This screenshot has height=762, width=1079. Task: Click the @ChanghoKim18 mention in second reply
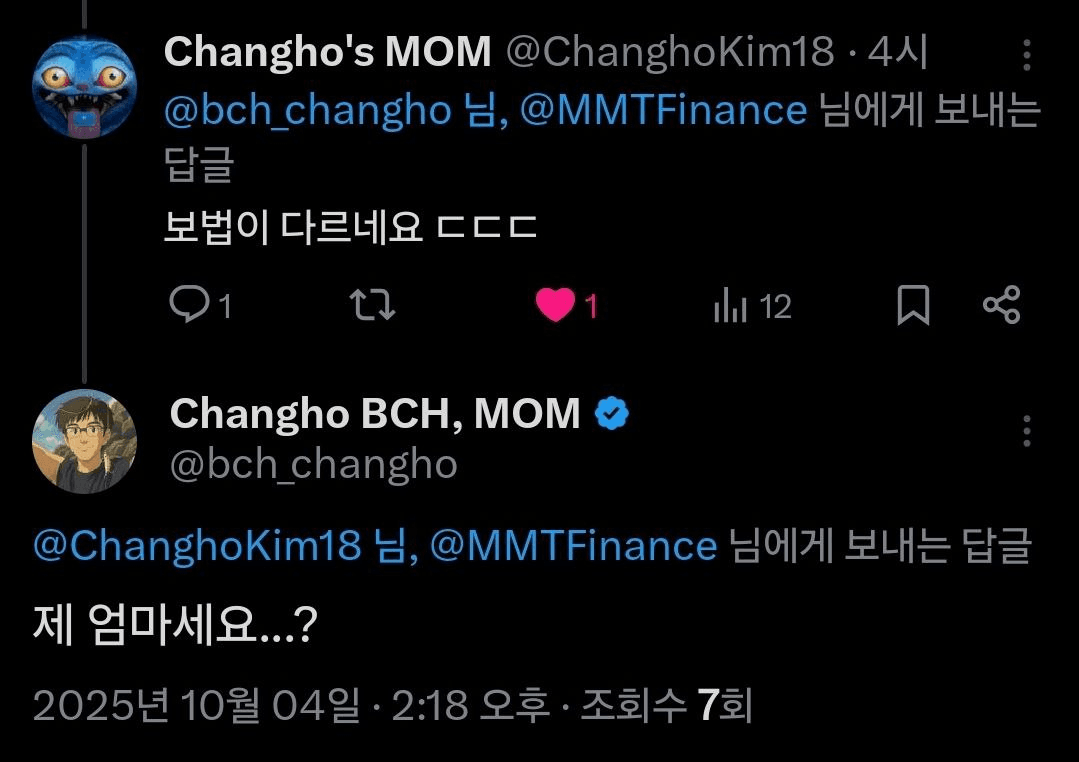pyautogui.click(x=197, y=546)
